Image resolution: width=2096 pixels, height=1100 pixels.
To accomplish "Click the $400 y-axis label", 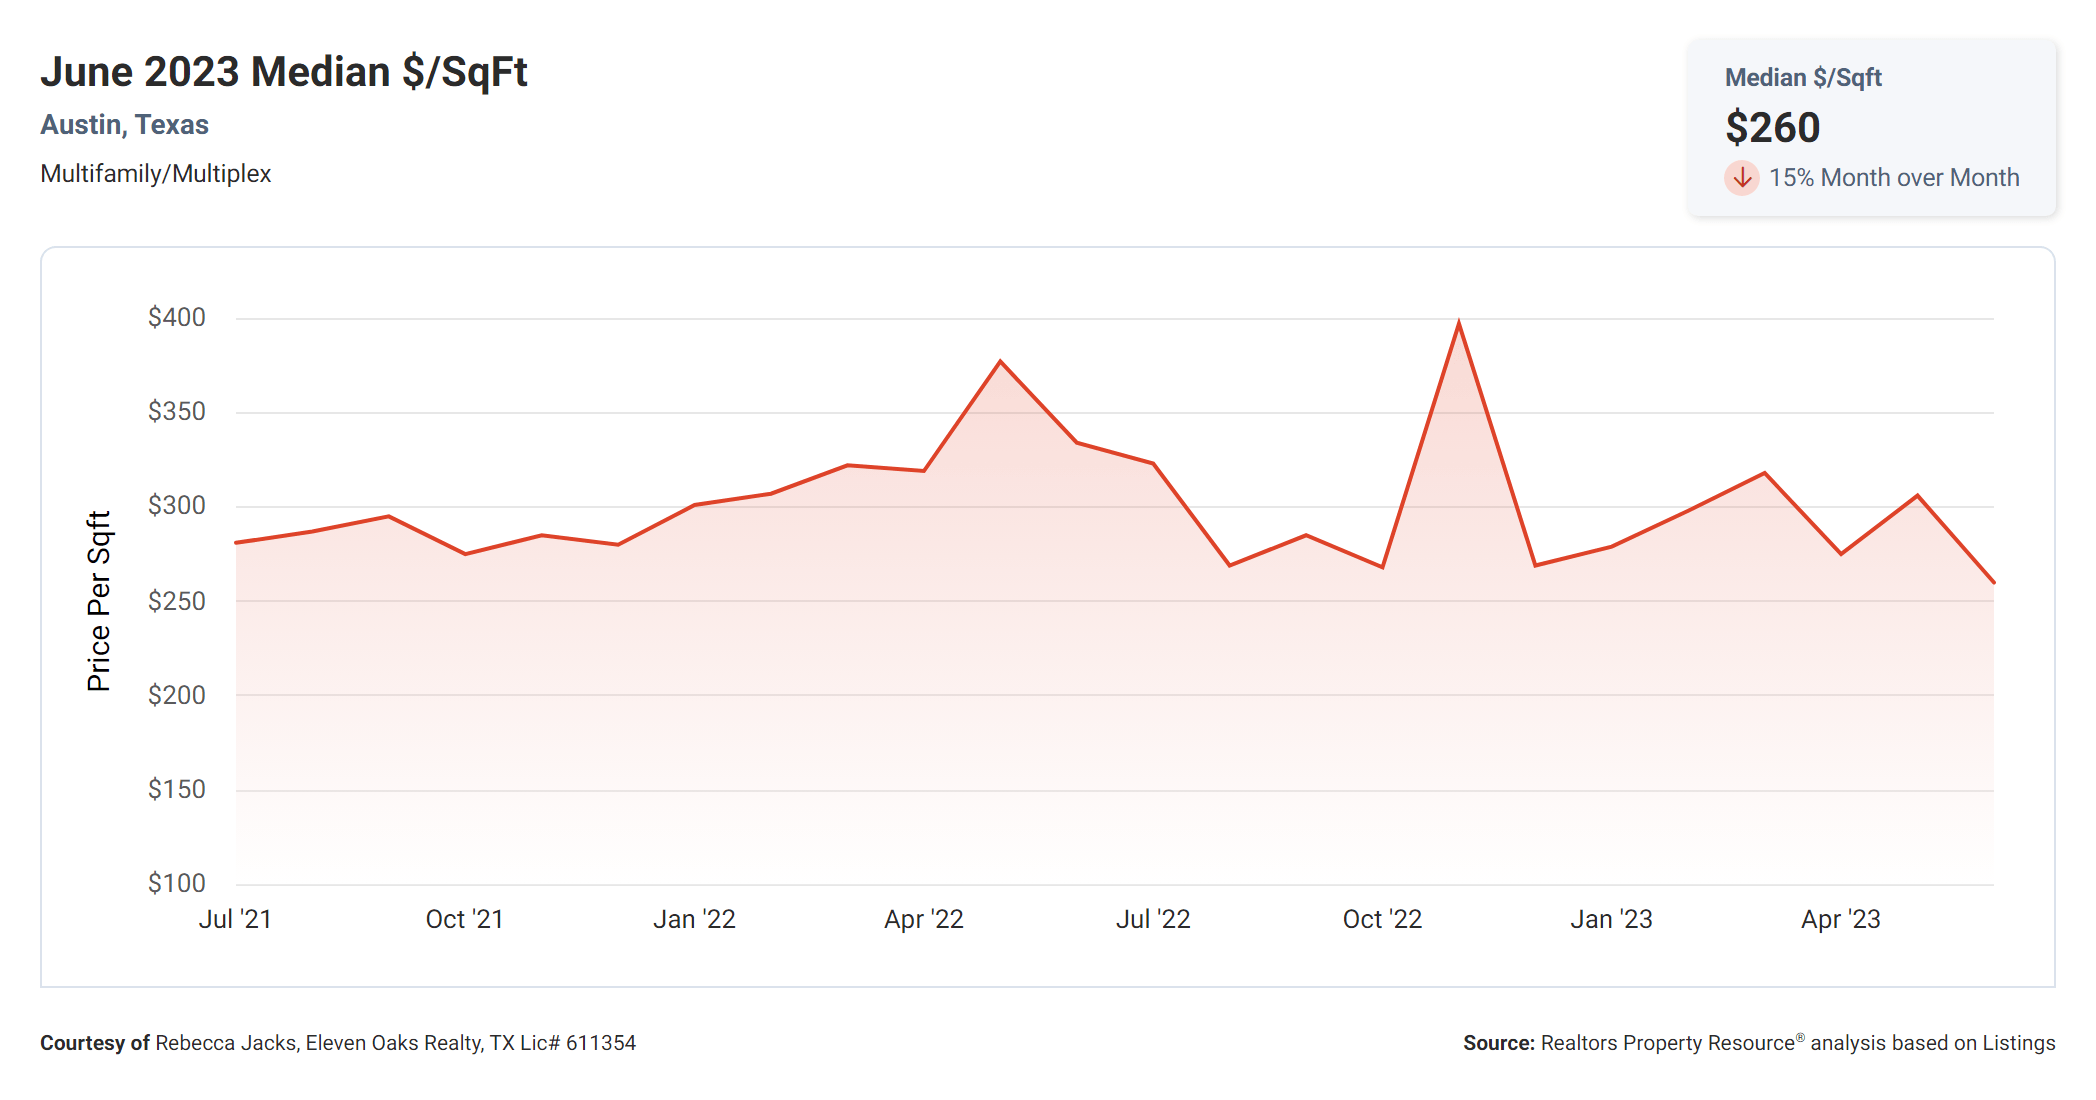I will pyautogui.click(x=176, y=318).
